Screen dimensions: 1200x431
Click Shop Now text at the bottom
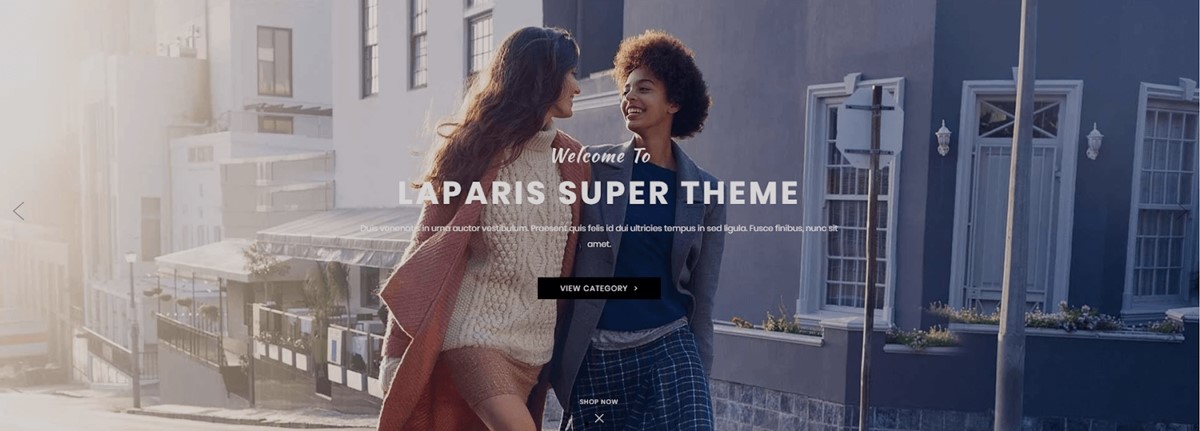tap(599, 401)
